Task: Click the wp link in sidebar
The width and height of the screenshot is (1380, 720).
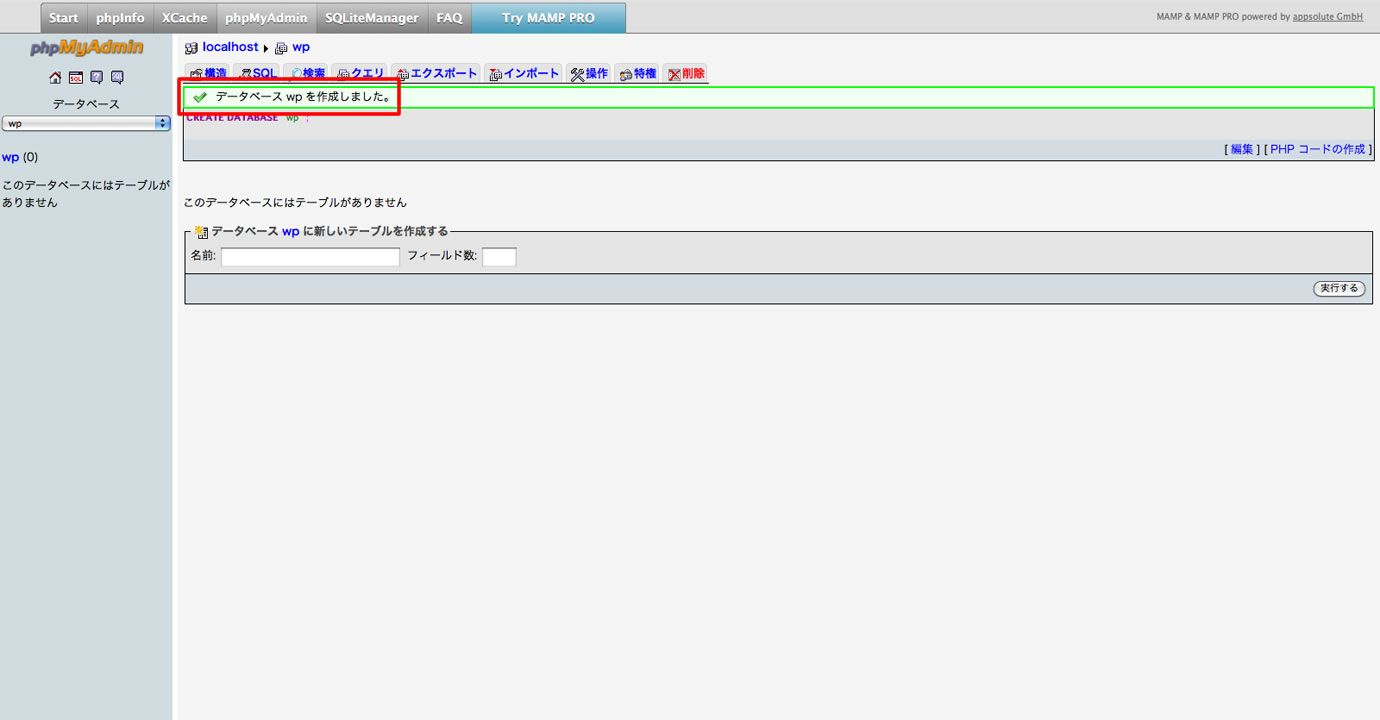Action: pyautogui.click(x=11, y=157)
